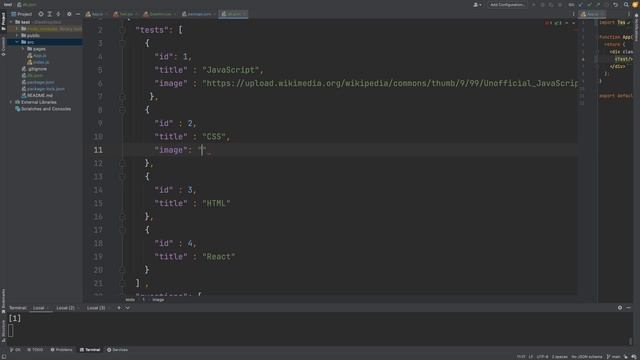Viewport: 640px width, 360px height.
Task: Toggle the fold end marker on line 12
Action: click(122, 163)
